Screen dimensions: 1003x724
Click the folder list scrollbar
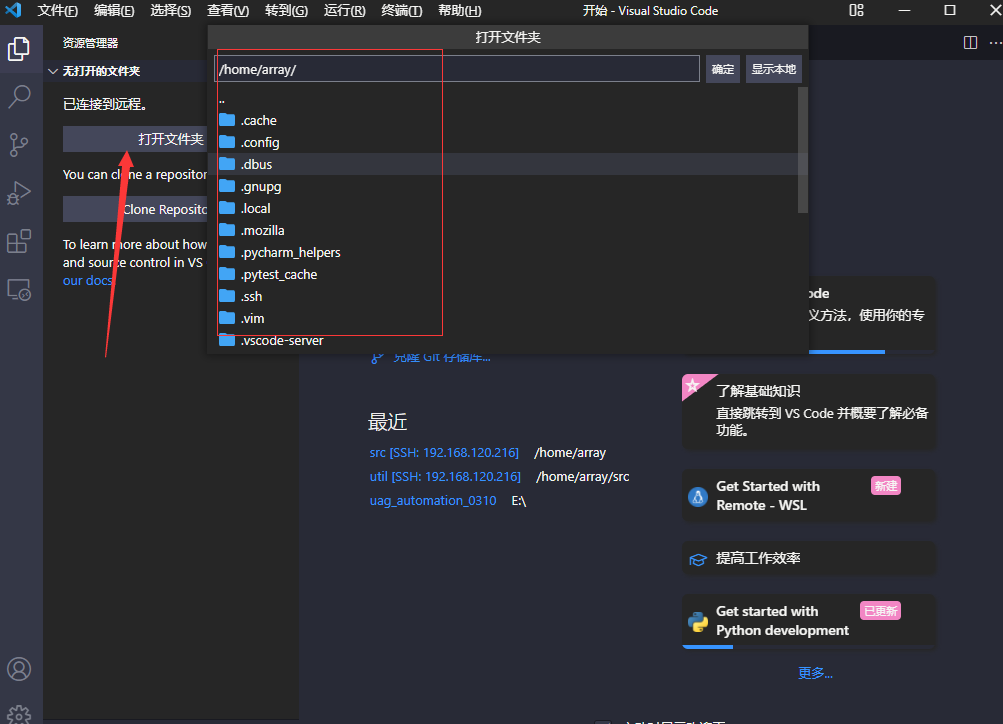click(803, 150)
